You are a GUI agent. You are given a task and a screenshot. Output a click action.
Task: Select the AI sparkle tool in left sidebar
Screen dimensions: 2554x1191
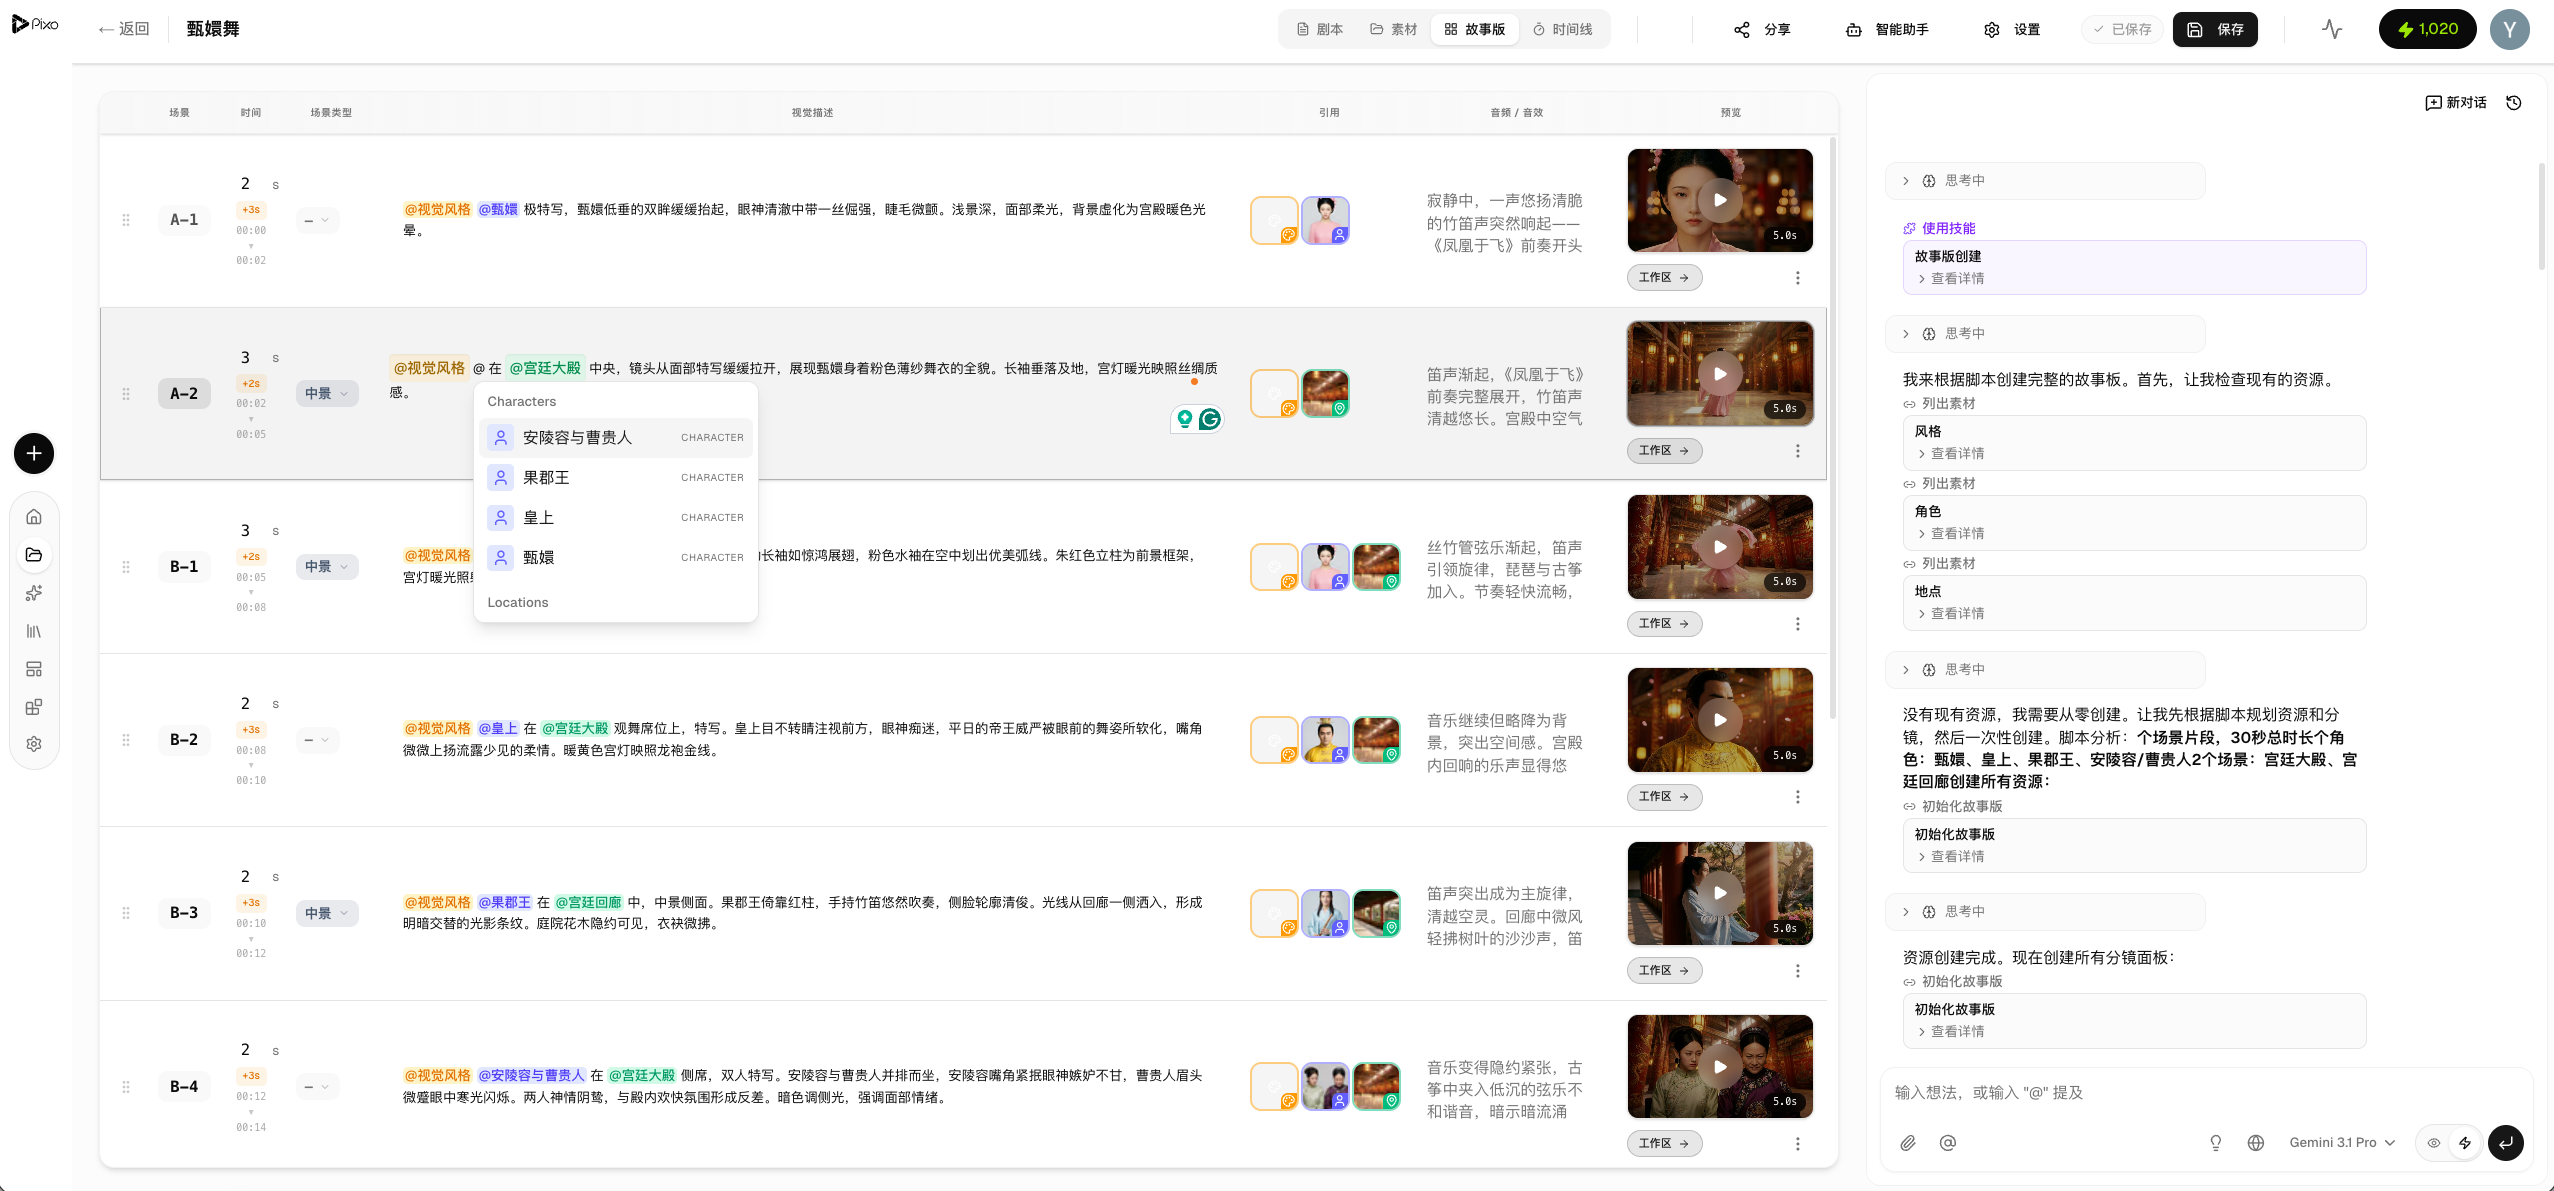pos(34,592)
